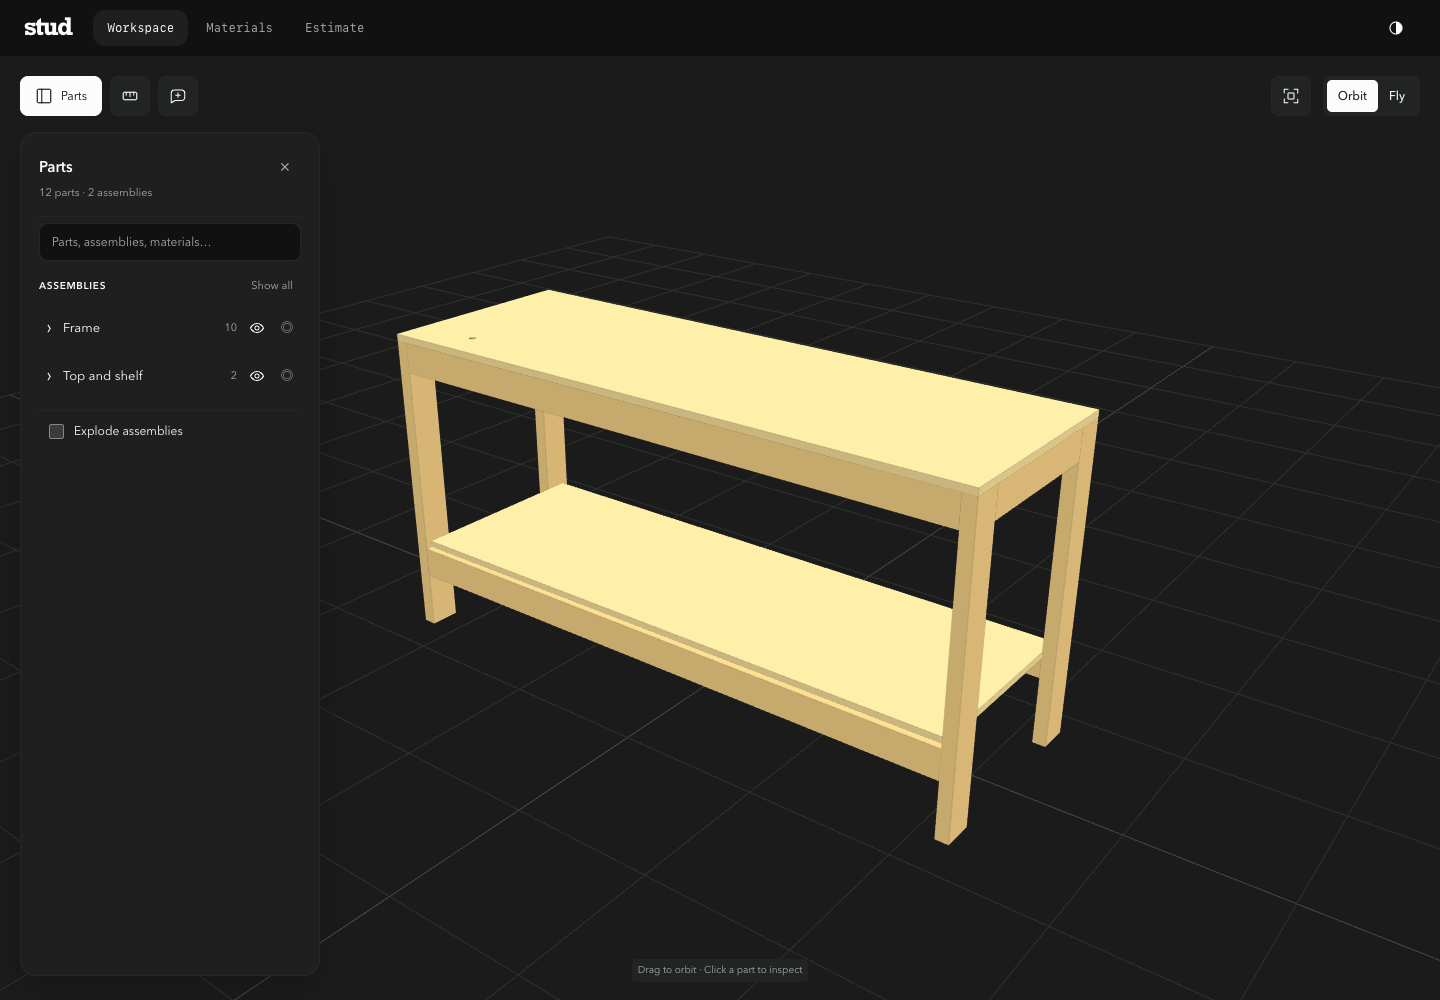Toggle the Parts panel button
This screenshot has width=1440, height=1000.
[x=61, y=96]
